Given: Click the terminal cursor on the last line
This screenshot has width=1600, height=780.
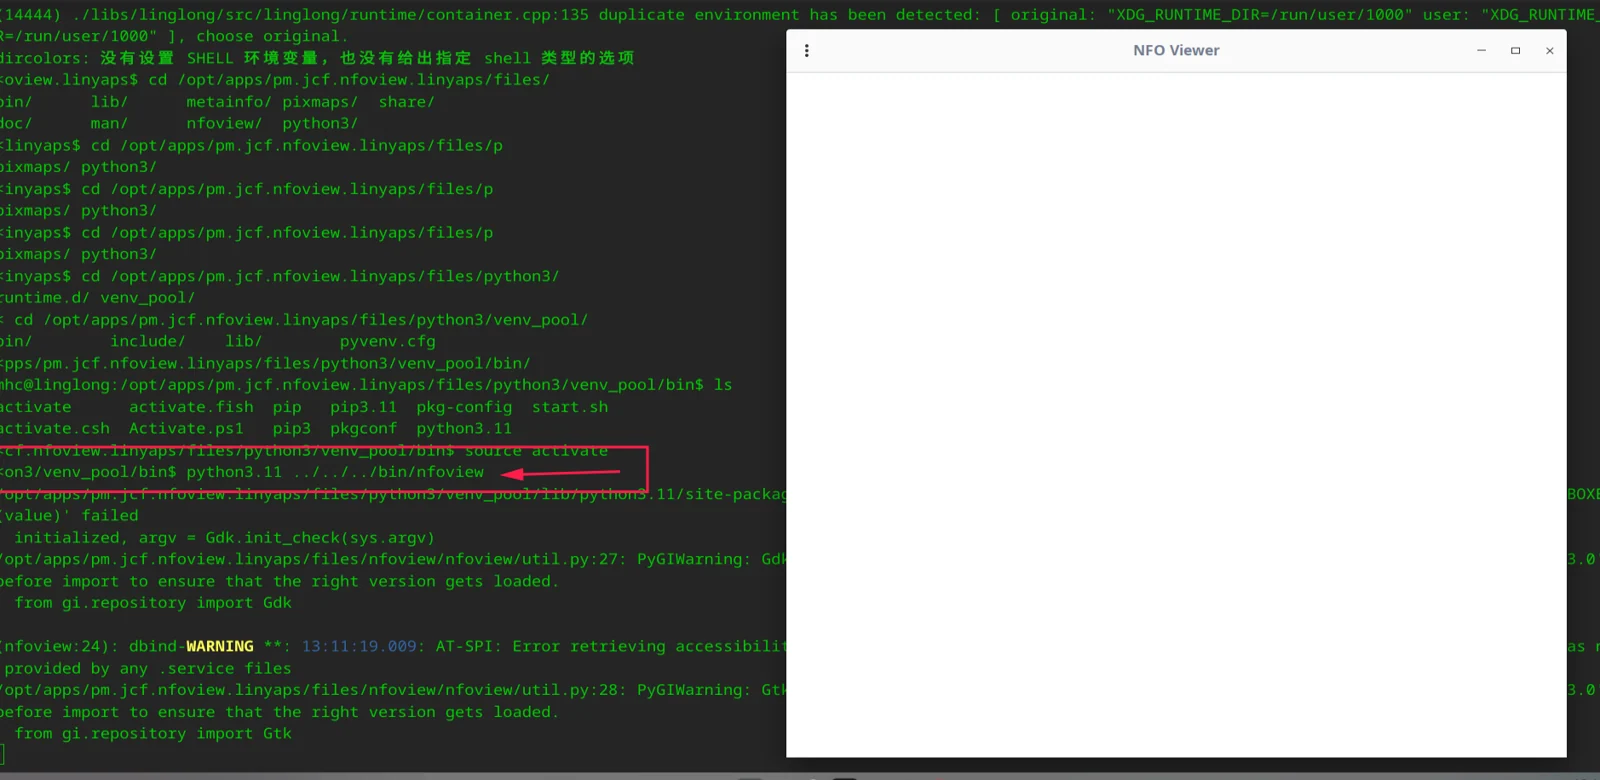Looking at the screenshot, I should coord(3,755).
